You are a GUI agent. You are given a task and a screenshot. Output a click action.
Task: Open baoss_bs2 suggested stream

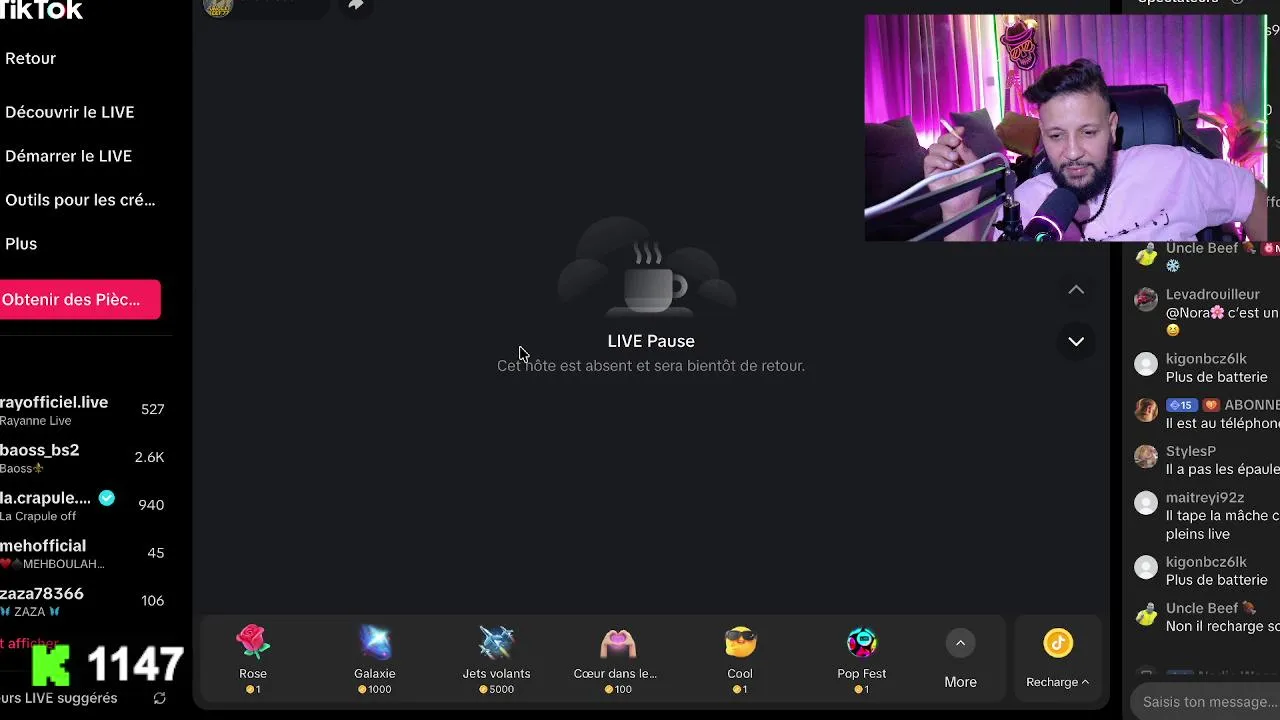tap(85, 458)
